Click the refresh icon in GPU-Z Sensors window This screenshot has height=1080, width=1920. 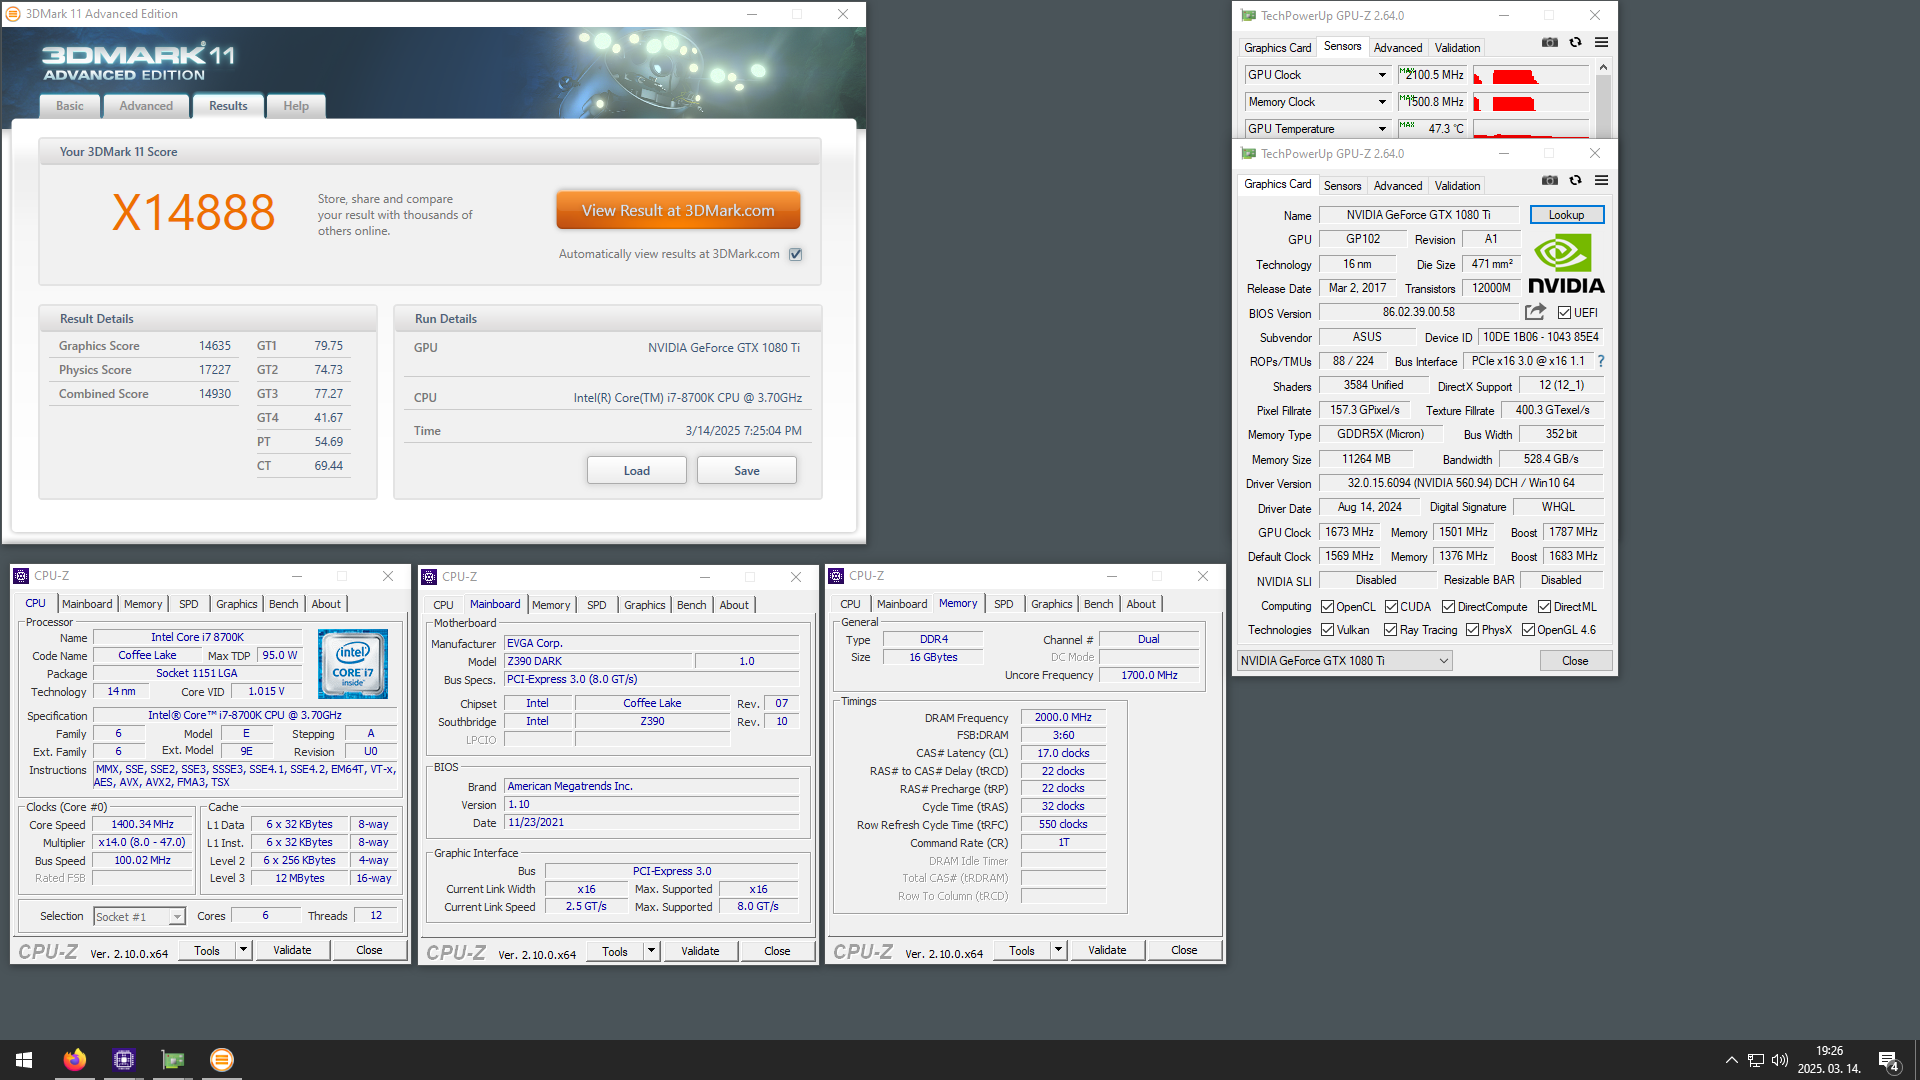click(1575, 42)
